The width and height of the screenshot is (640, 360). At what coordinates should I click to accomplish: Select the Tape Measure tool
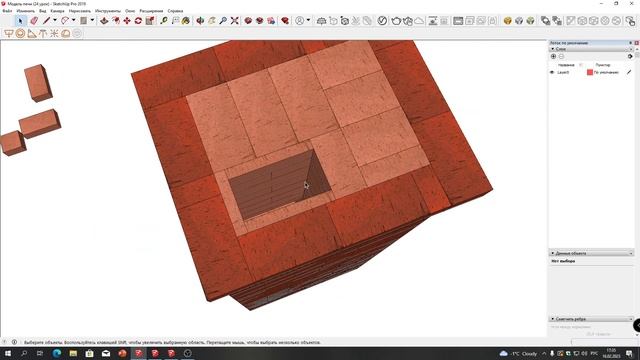point(164,20)
